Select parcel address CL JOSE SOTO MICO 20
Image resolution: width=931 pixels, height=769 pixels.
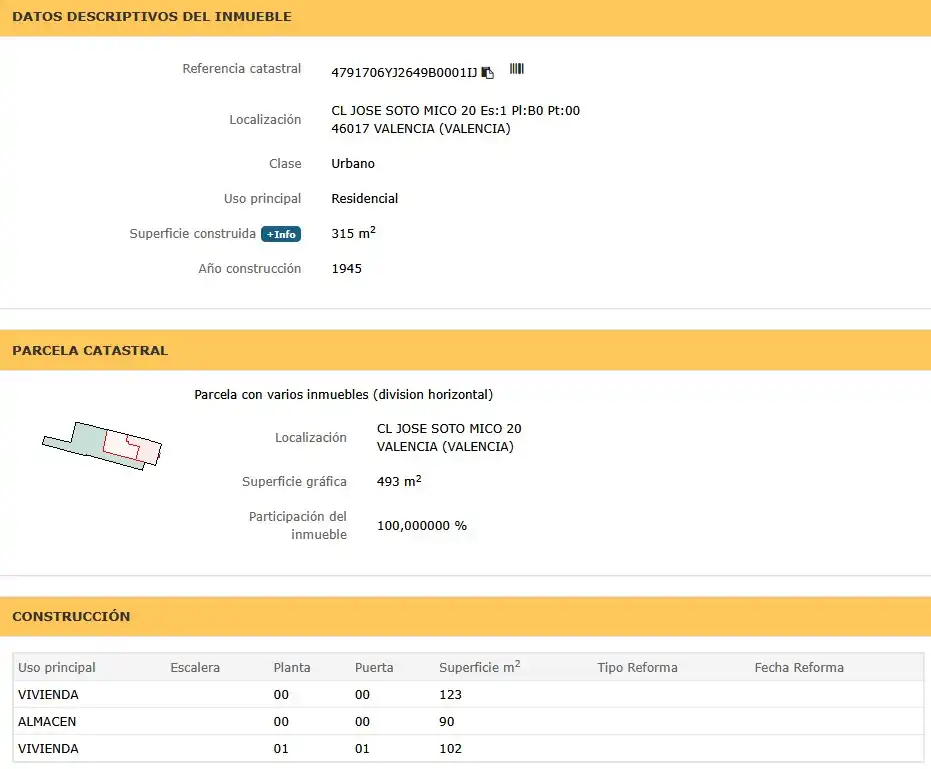pyautogui.click(x=449, y=429)
